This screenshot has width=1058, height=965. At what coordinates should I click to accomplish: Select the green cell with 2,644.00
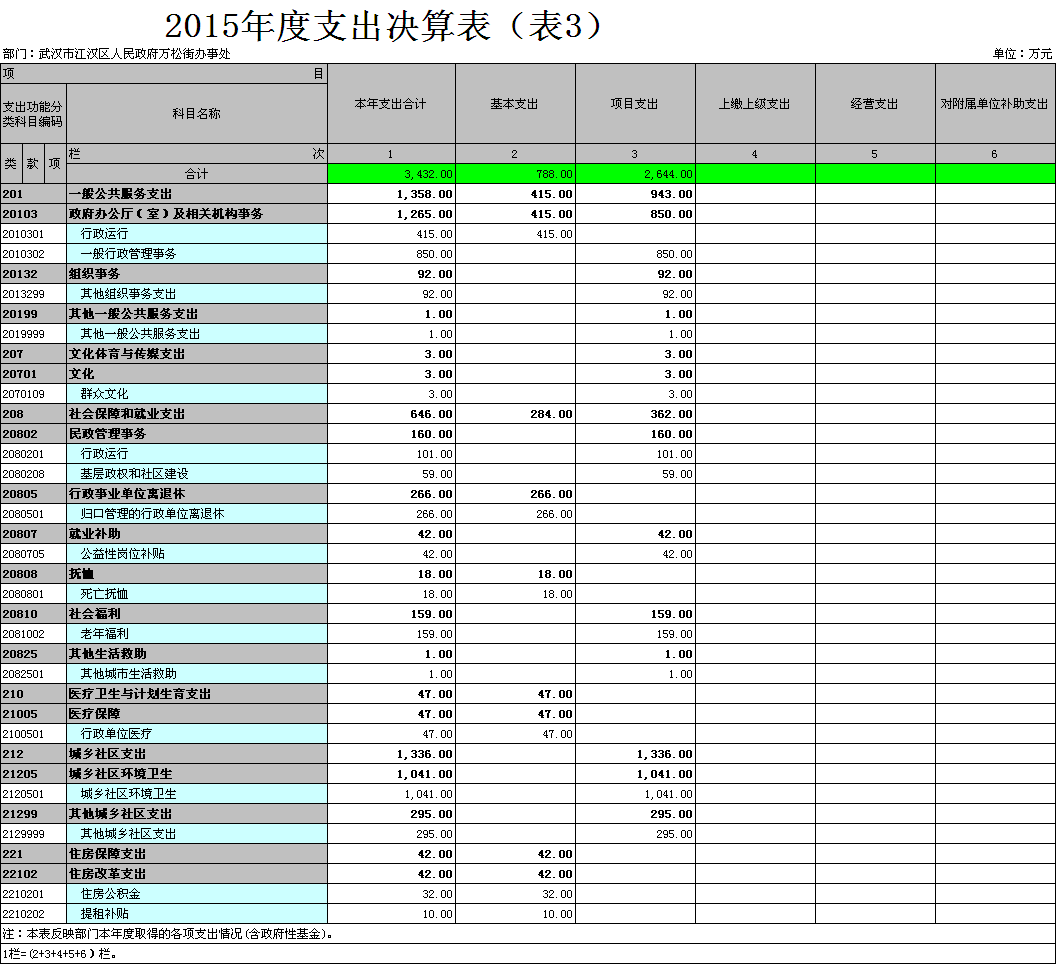tap(635, 174)
